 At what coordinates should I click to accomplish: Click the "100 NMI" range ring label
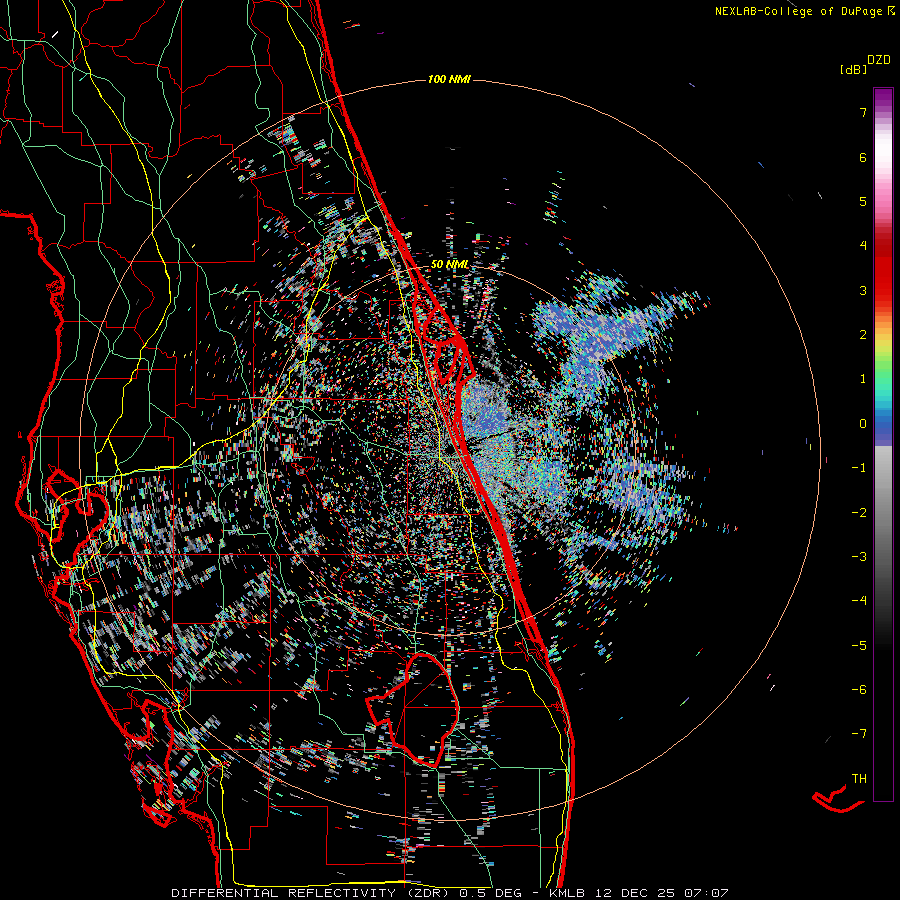(x=449, y=79)
